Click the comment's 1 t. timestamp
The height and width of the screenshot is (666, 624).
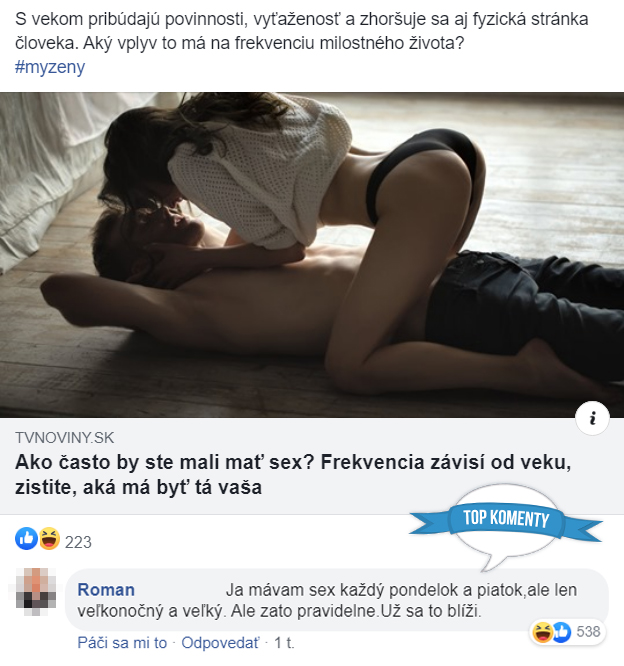[x=284, y=643]
